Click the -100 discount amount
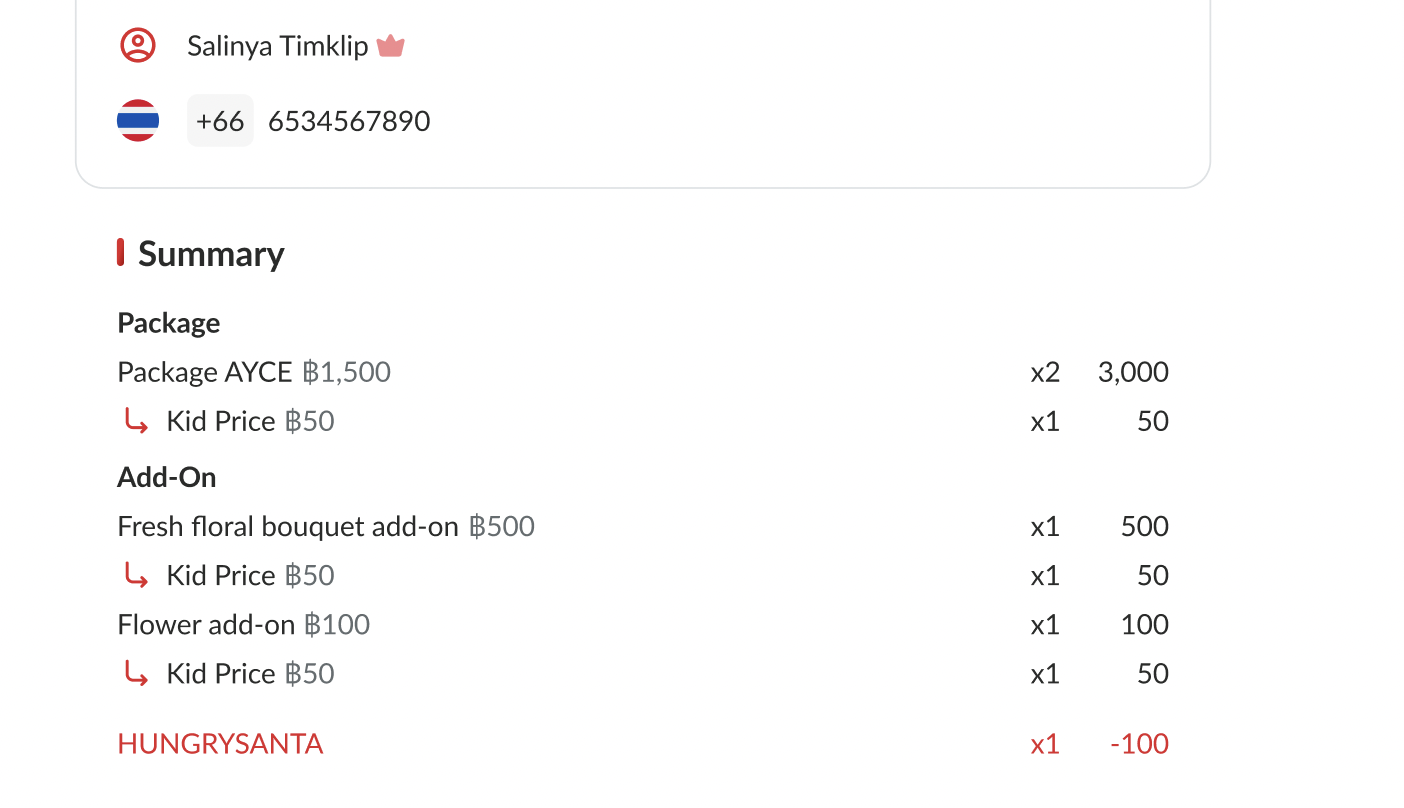The width and height of the screenshot is (1404, 808). (x=1139, y=744)
